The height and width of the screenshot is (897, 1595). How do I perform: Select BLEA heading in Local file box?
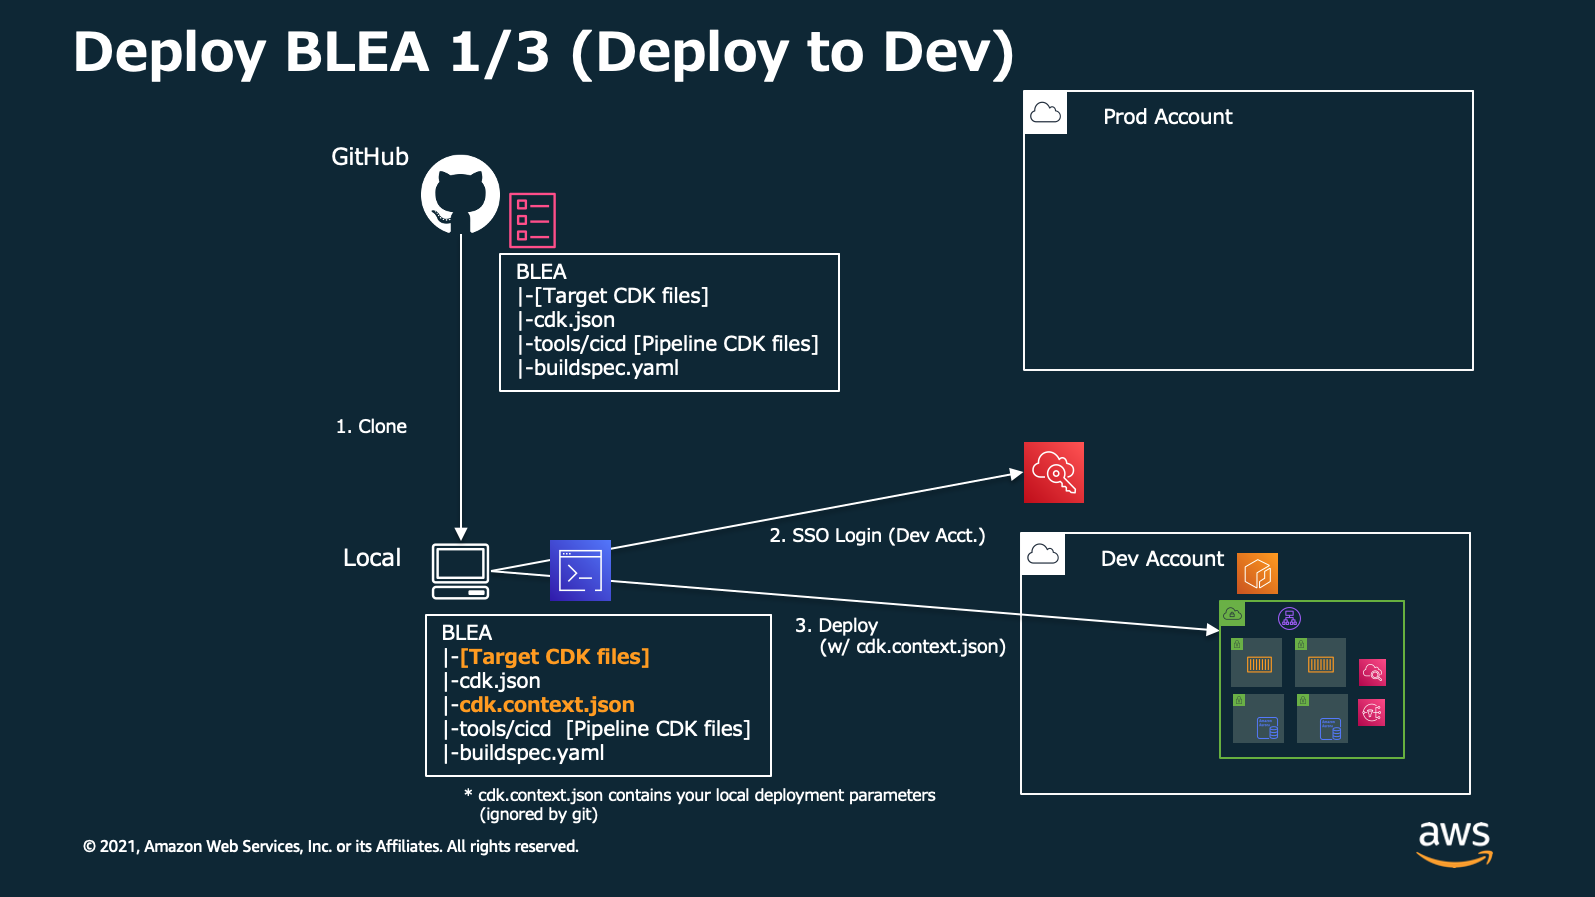[x=467, y=633]
